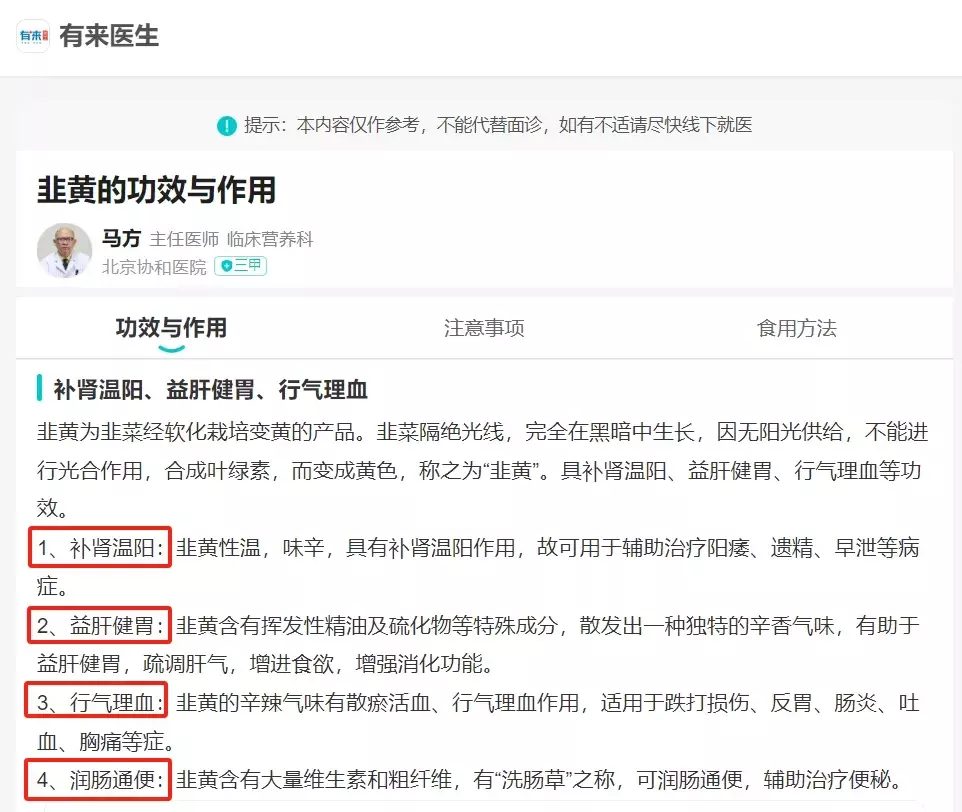The width and height of the screenshot is (962, 812).
Task: Click the 三甲 hospital grade badge
Action: [240, 267]
